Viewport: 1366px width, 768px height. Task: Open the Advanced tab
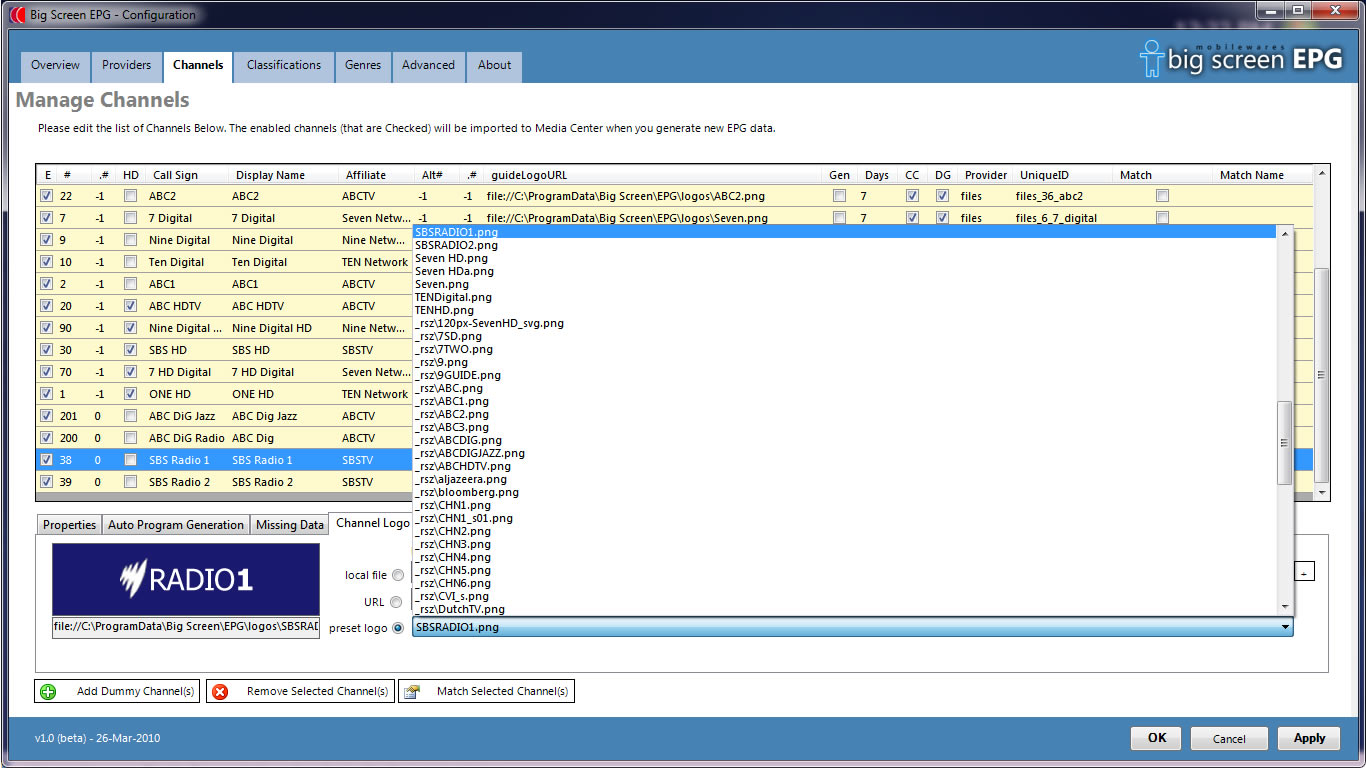pyautogui.click(x=428, y=66)
